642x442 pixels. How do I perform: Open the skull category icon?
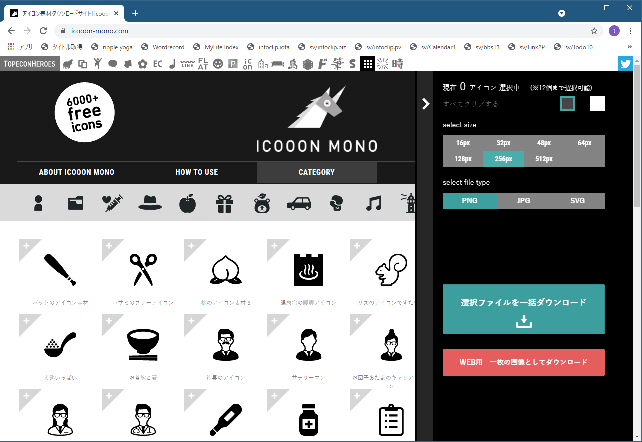click(336, 203)
